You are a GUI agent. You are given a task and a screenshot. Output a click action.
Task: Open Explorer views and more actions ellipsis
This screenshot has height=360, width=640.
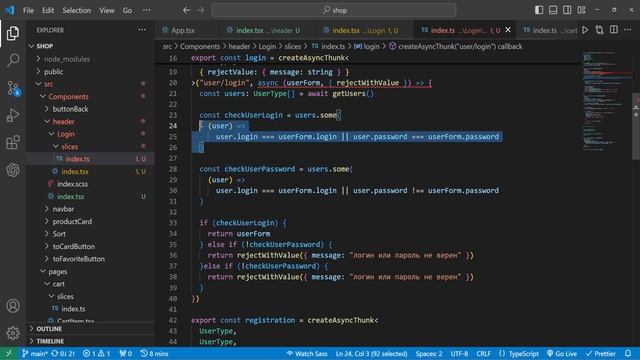point(142,30)
